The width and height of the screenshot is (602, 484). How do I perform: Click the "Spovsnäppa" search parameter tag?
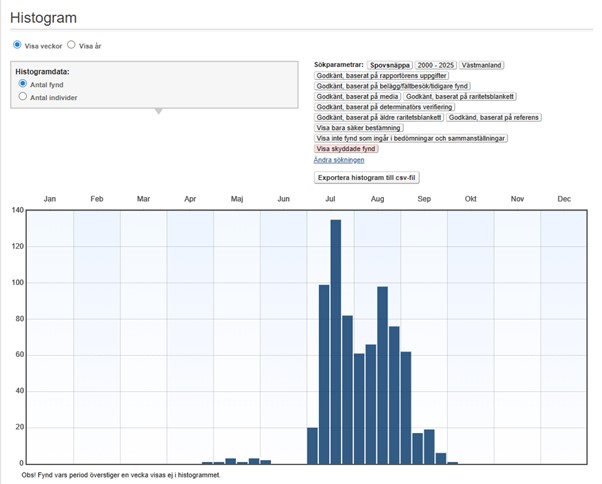pos(389,65)
